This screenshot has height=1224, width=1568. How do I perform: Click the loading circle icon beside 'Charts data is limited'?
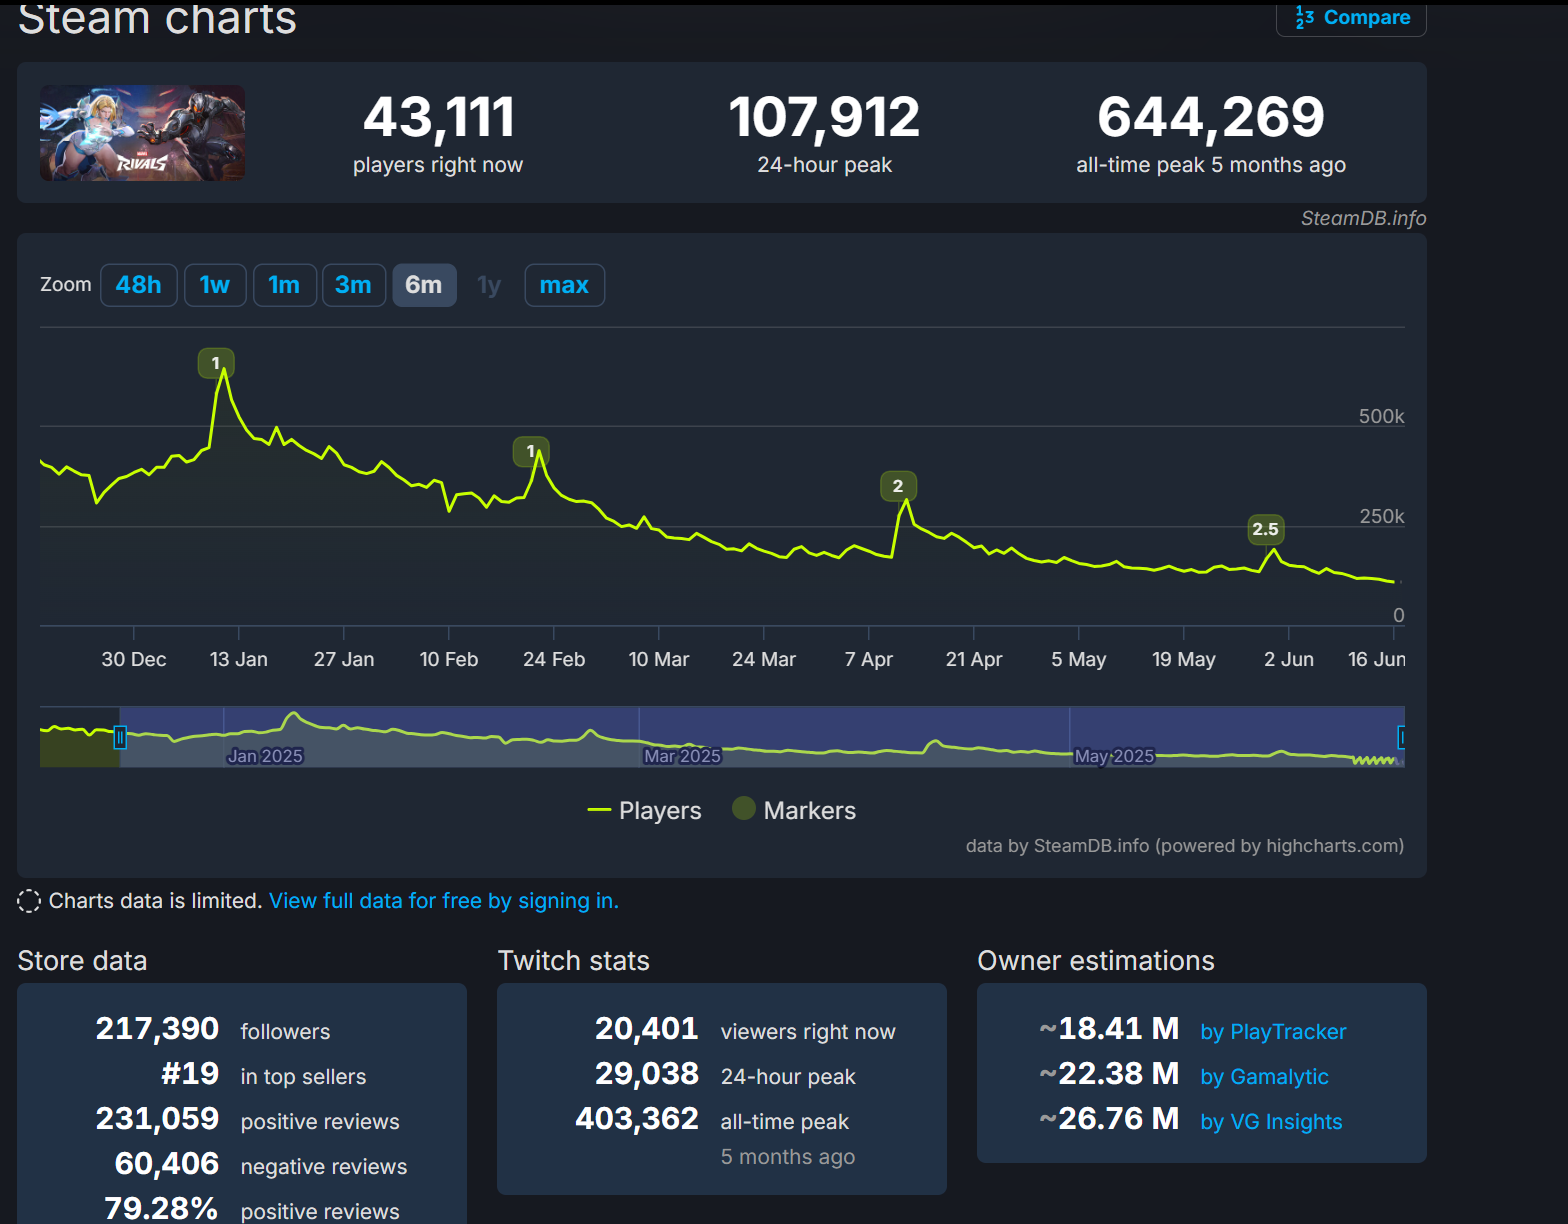pos(30,901)
